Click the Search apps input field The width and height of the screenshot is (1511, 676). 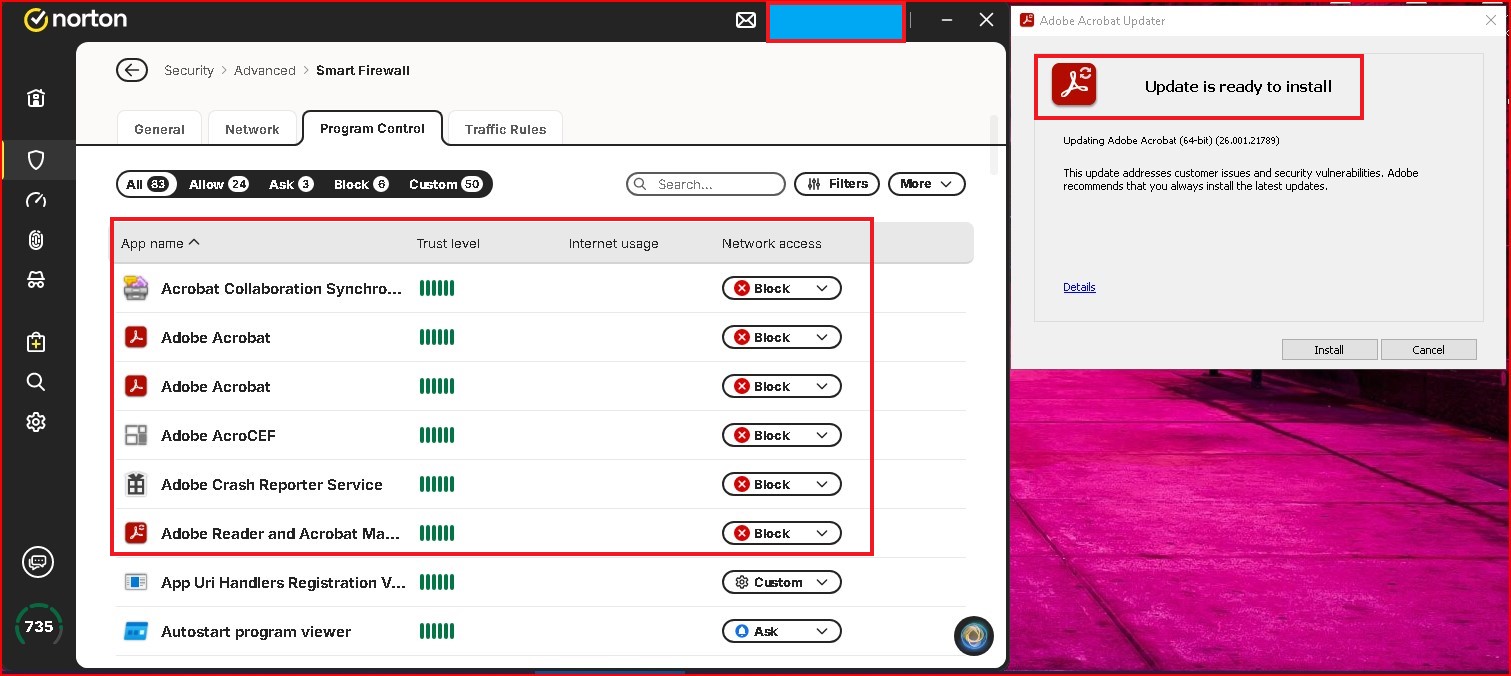[x=706, y=184]
